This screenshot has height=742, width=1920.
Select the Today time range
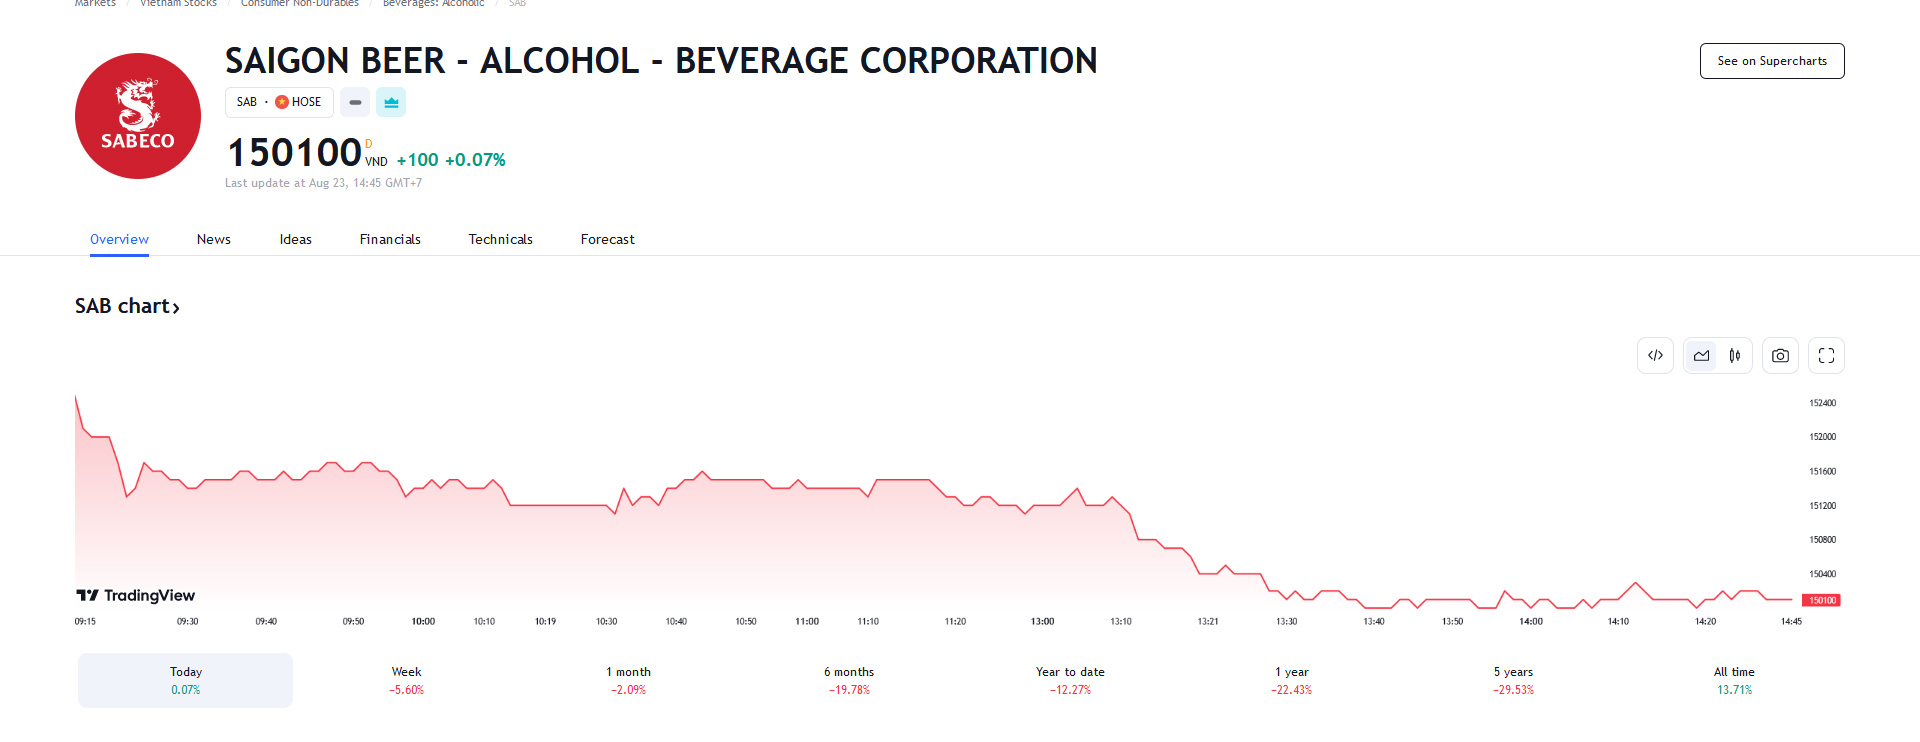point(185,680)
